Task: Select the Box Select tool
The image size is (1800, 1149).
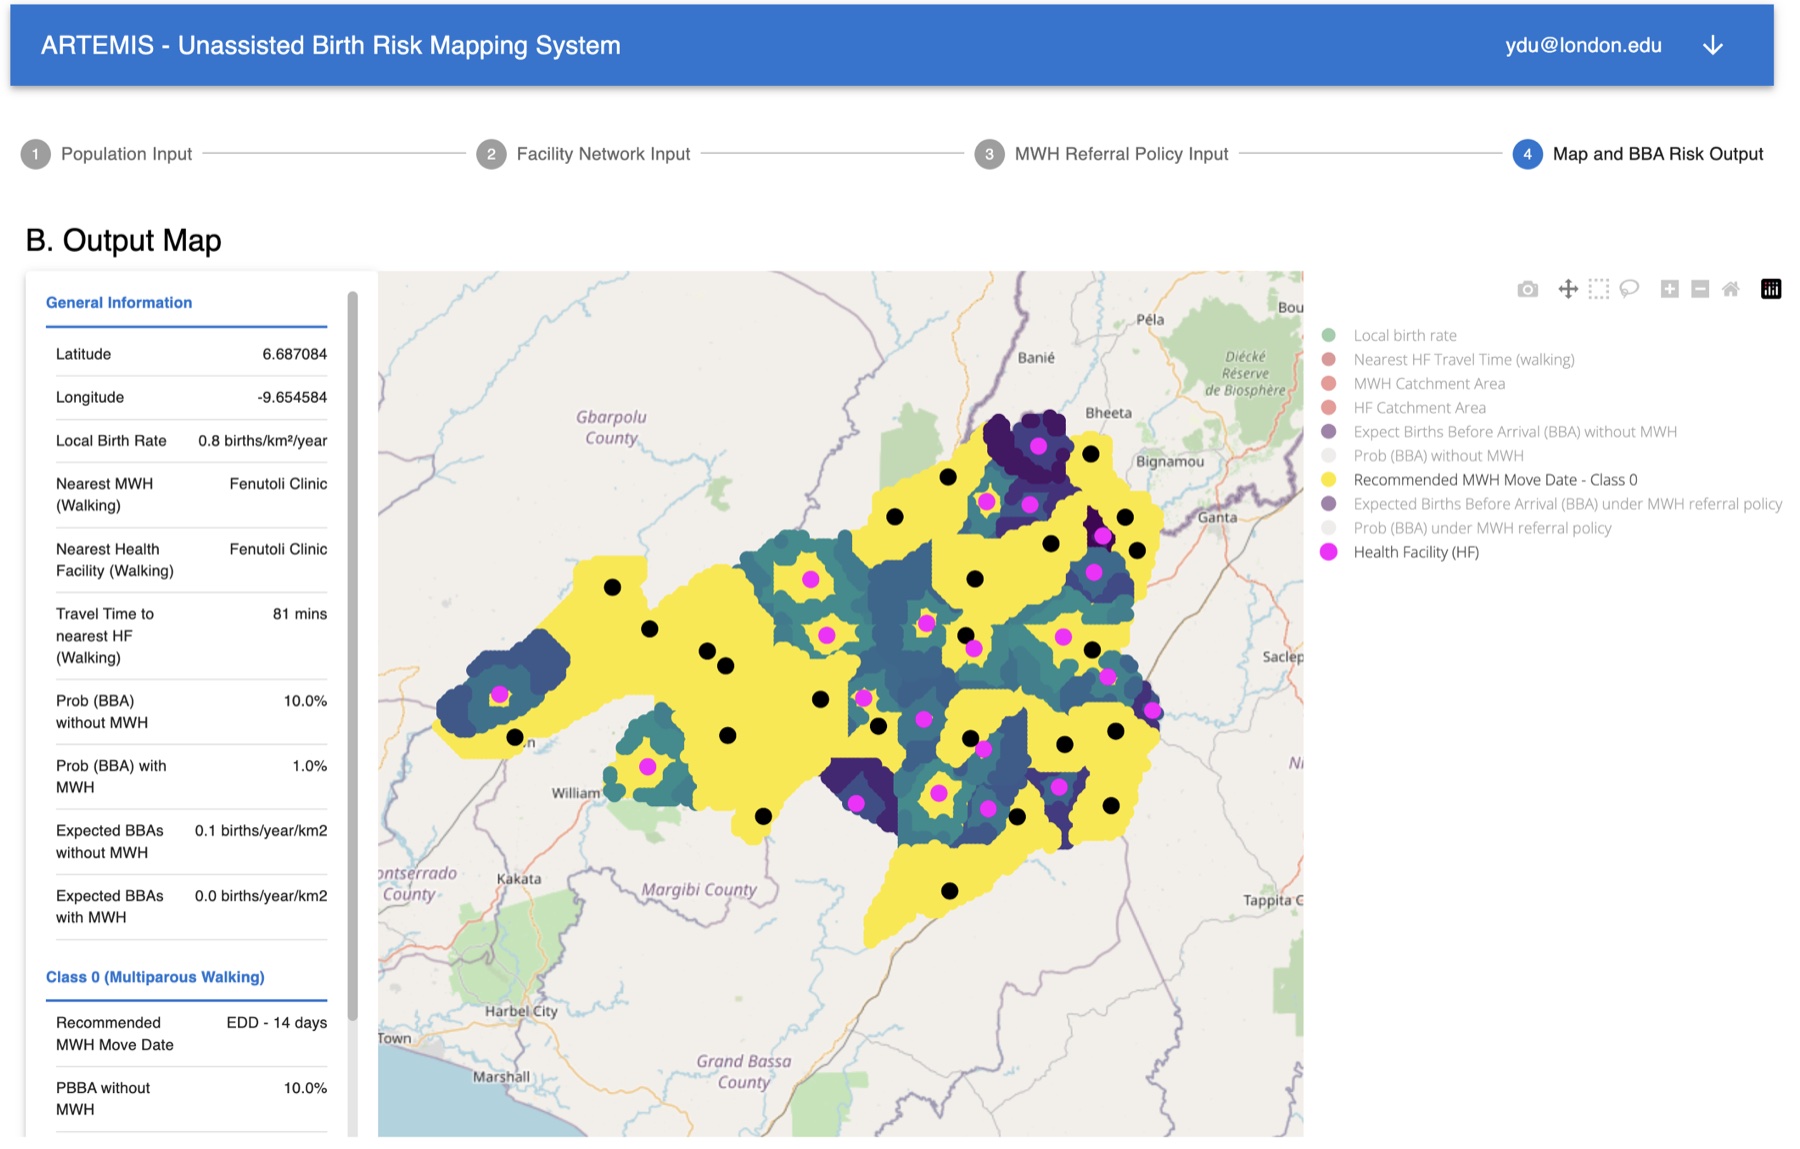Action: [x=1599, y=289]
